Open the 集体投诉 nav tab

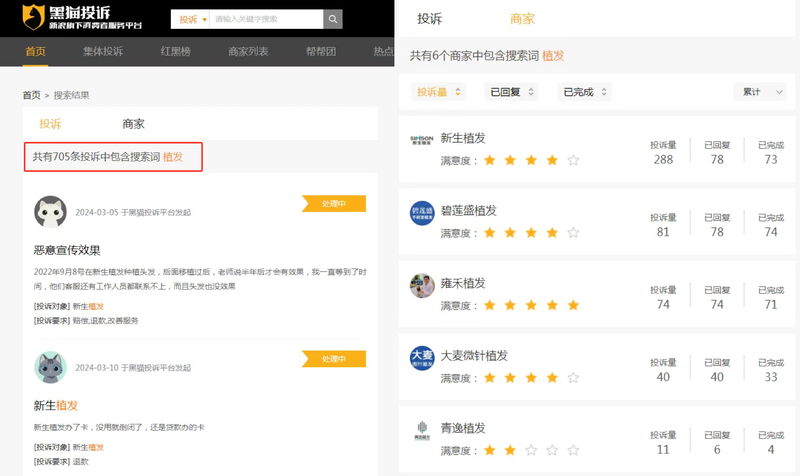pyautogui.click(x=103, y=51)
